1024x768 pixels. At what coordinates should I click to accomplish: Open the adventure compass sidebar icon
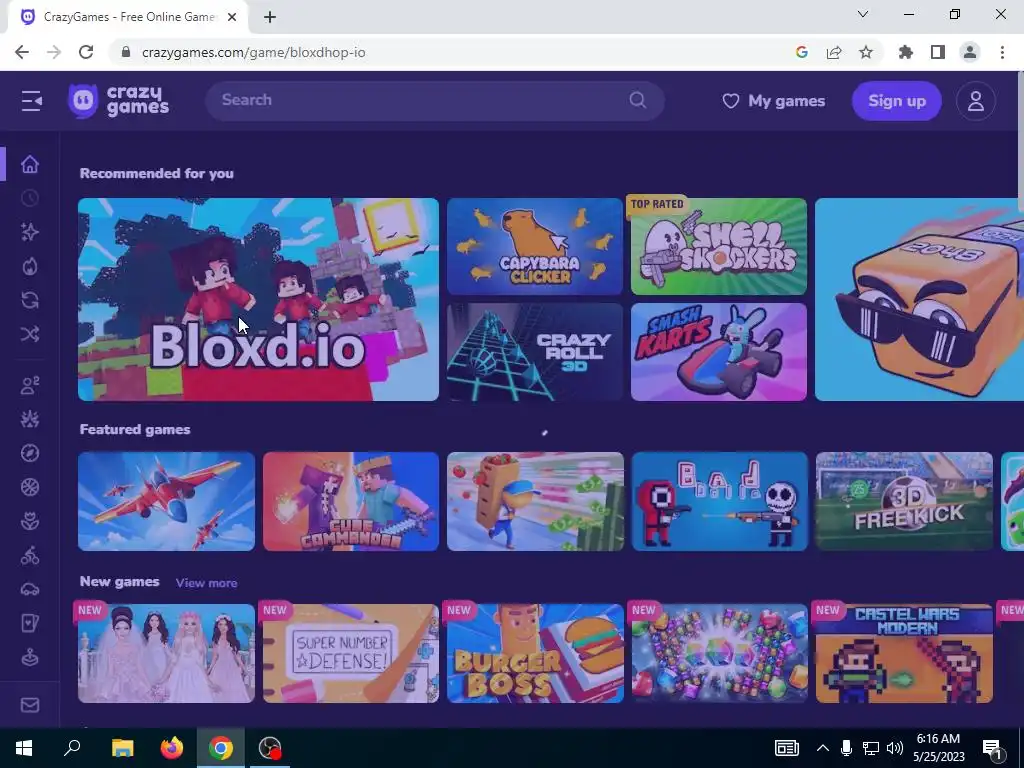pos(30,453)
